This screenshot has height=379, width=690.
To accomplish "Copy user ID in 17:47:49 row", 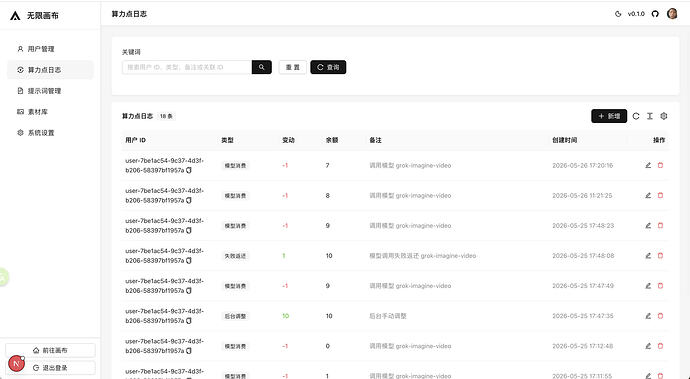I will (189, 291).
